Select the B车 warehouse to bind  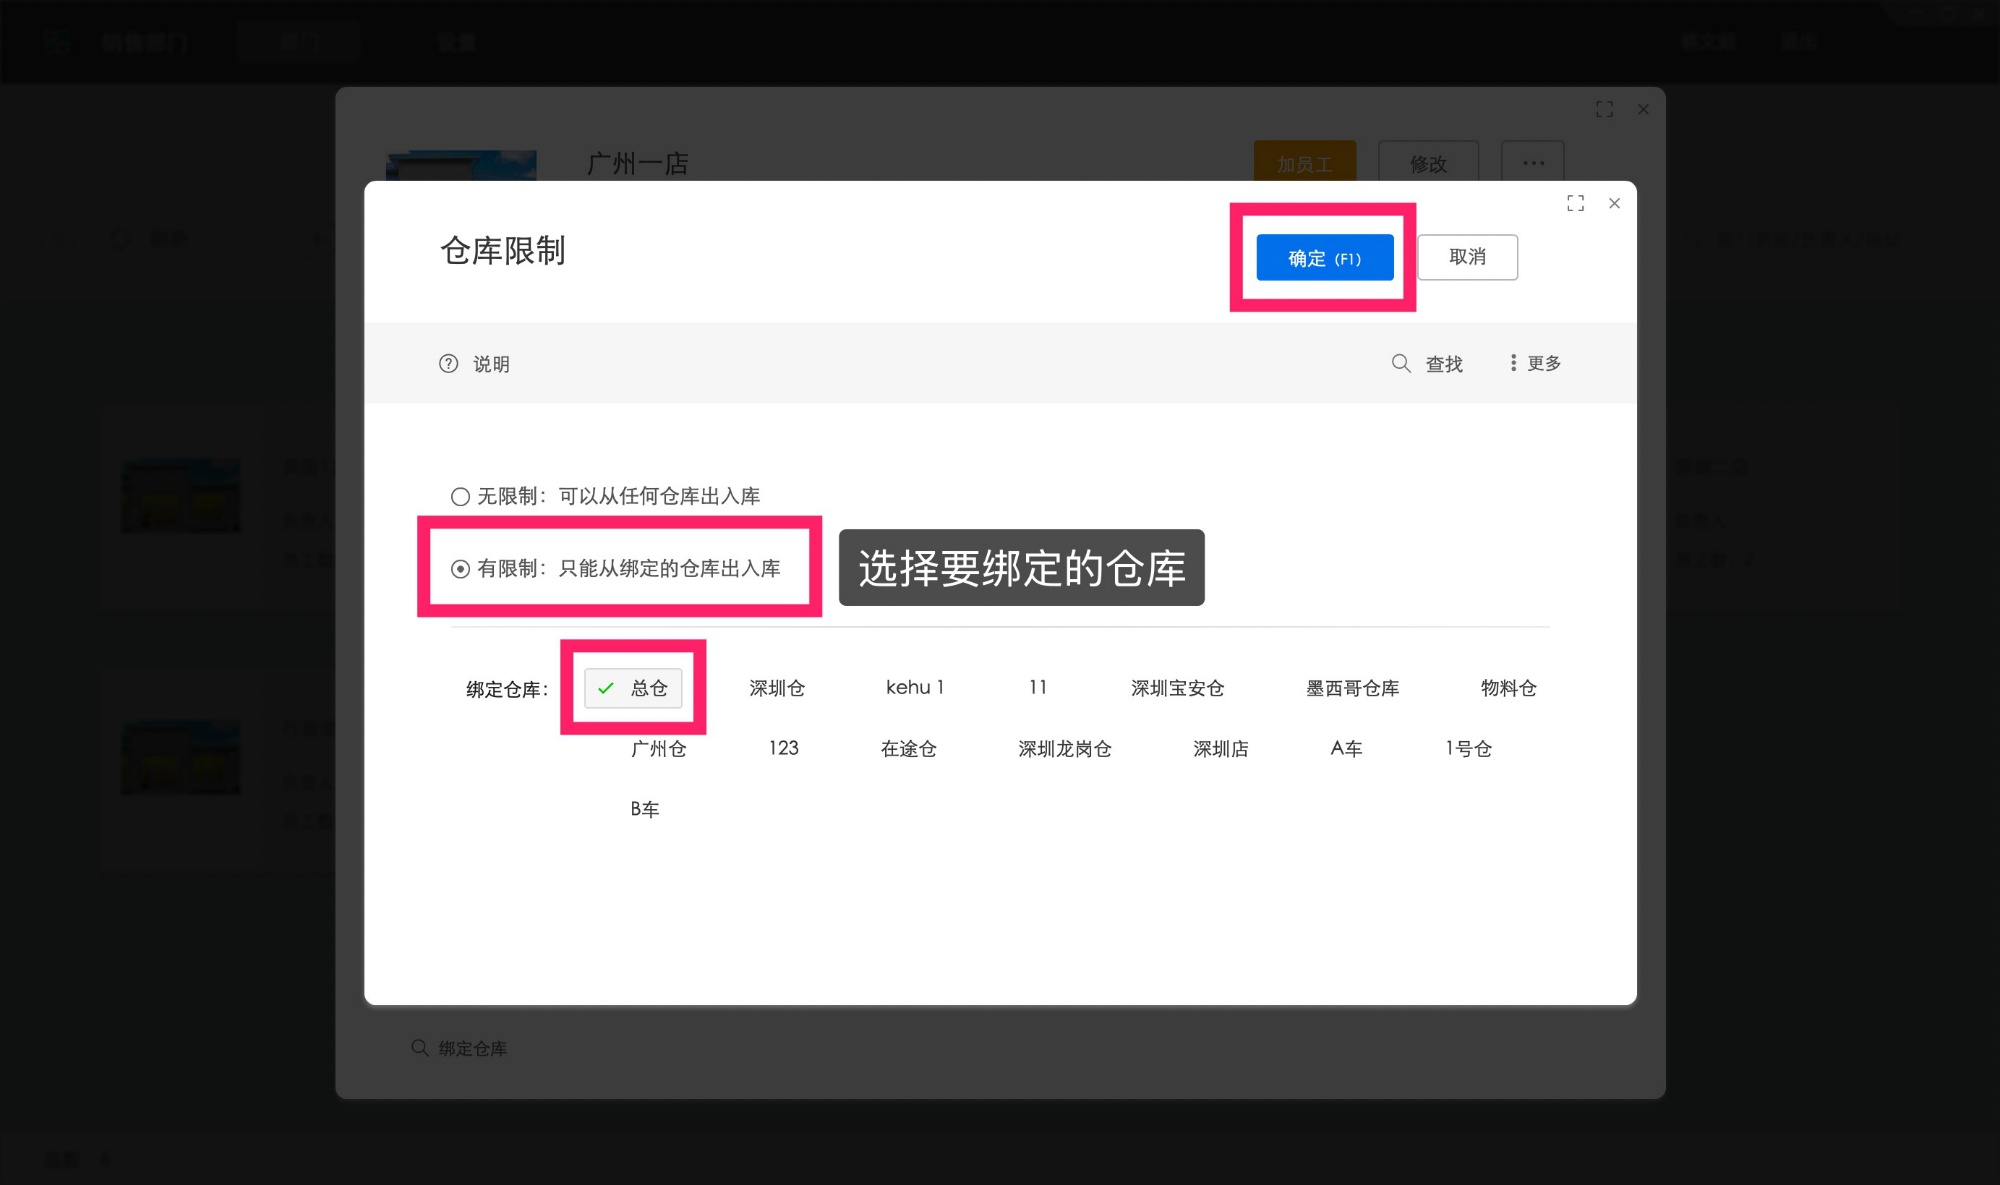click(x=645, y=809)
